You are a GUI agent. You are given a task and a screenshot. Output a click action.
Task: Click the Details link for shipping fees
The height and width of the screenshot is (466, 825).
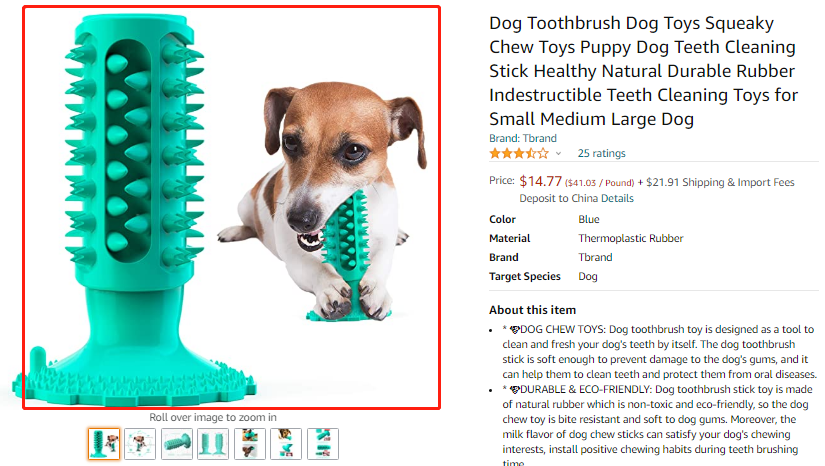click(617, 198)
